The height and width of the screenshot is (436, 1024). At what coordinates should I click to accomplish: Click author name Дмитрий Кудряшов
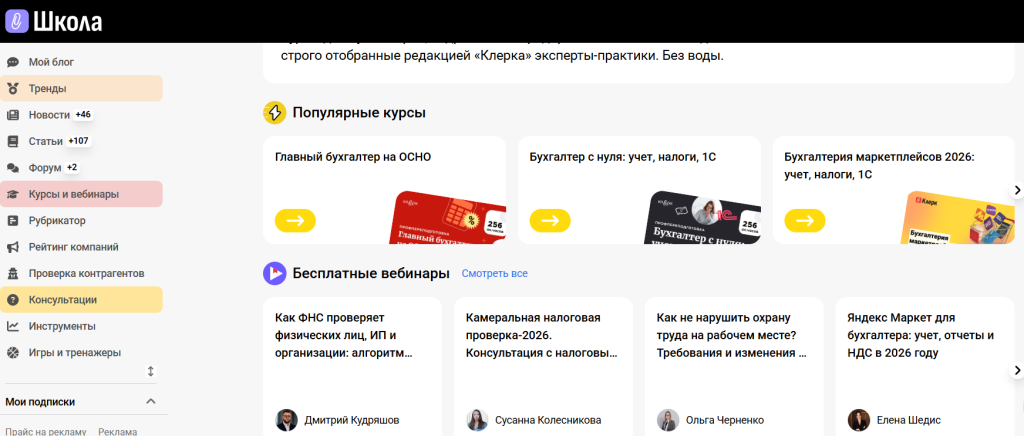351,420
